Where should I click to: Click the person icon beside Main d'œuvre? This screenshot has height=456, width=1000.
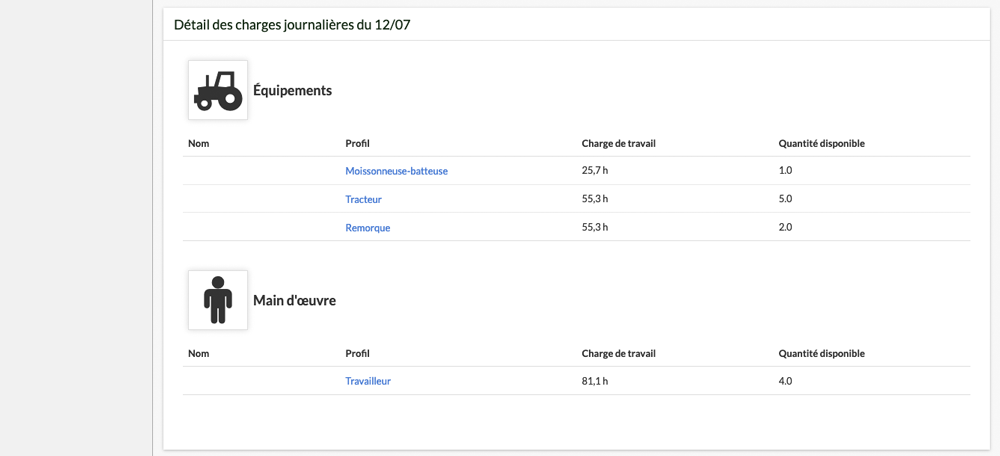pyautogui.click(x=217, y=300)
